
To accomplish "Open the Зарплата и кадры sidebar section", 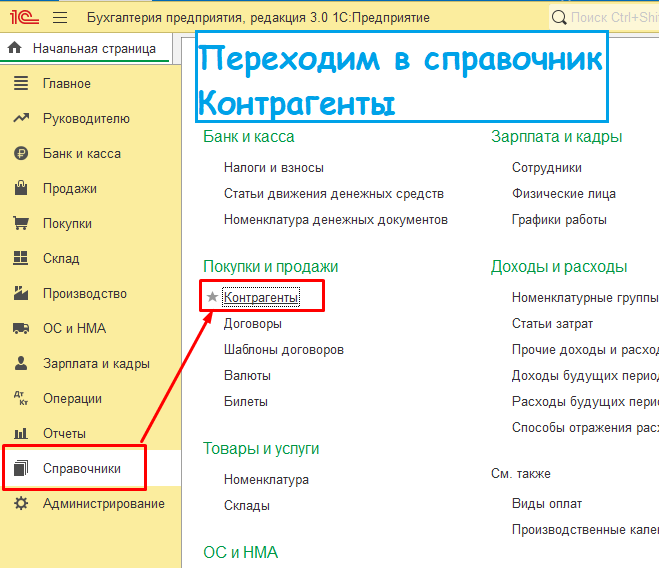I will 96,363.
